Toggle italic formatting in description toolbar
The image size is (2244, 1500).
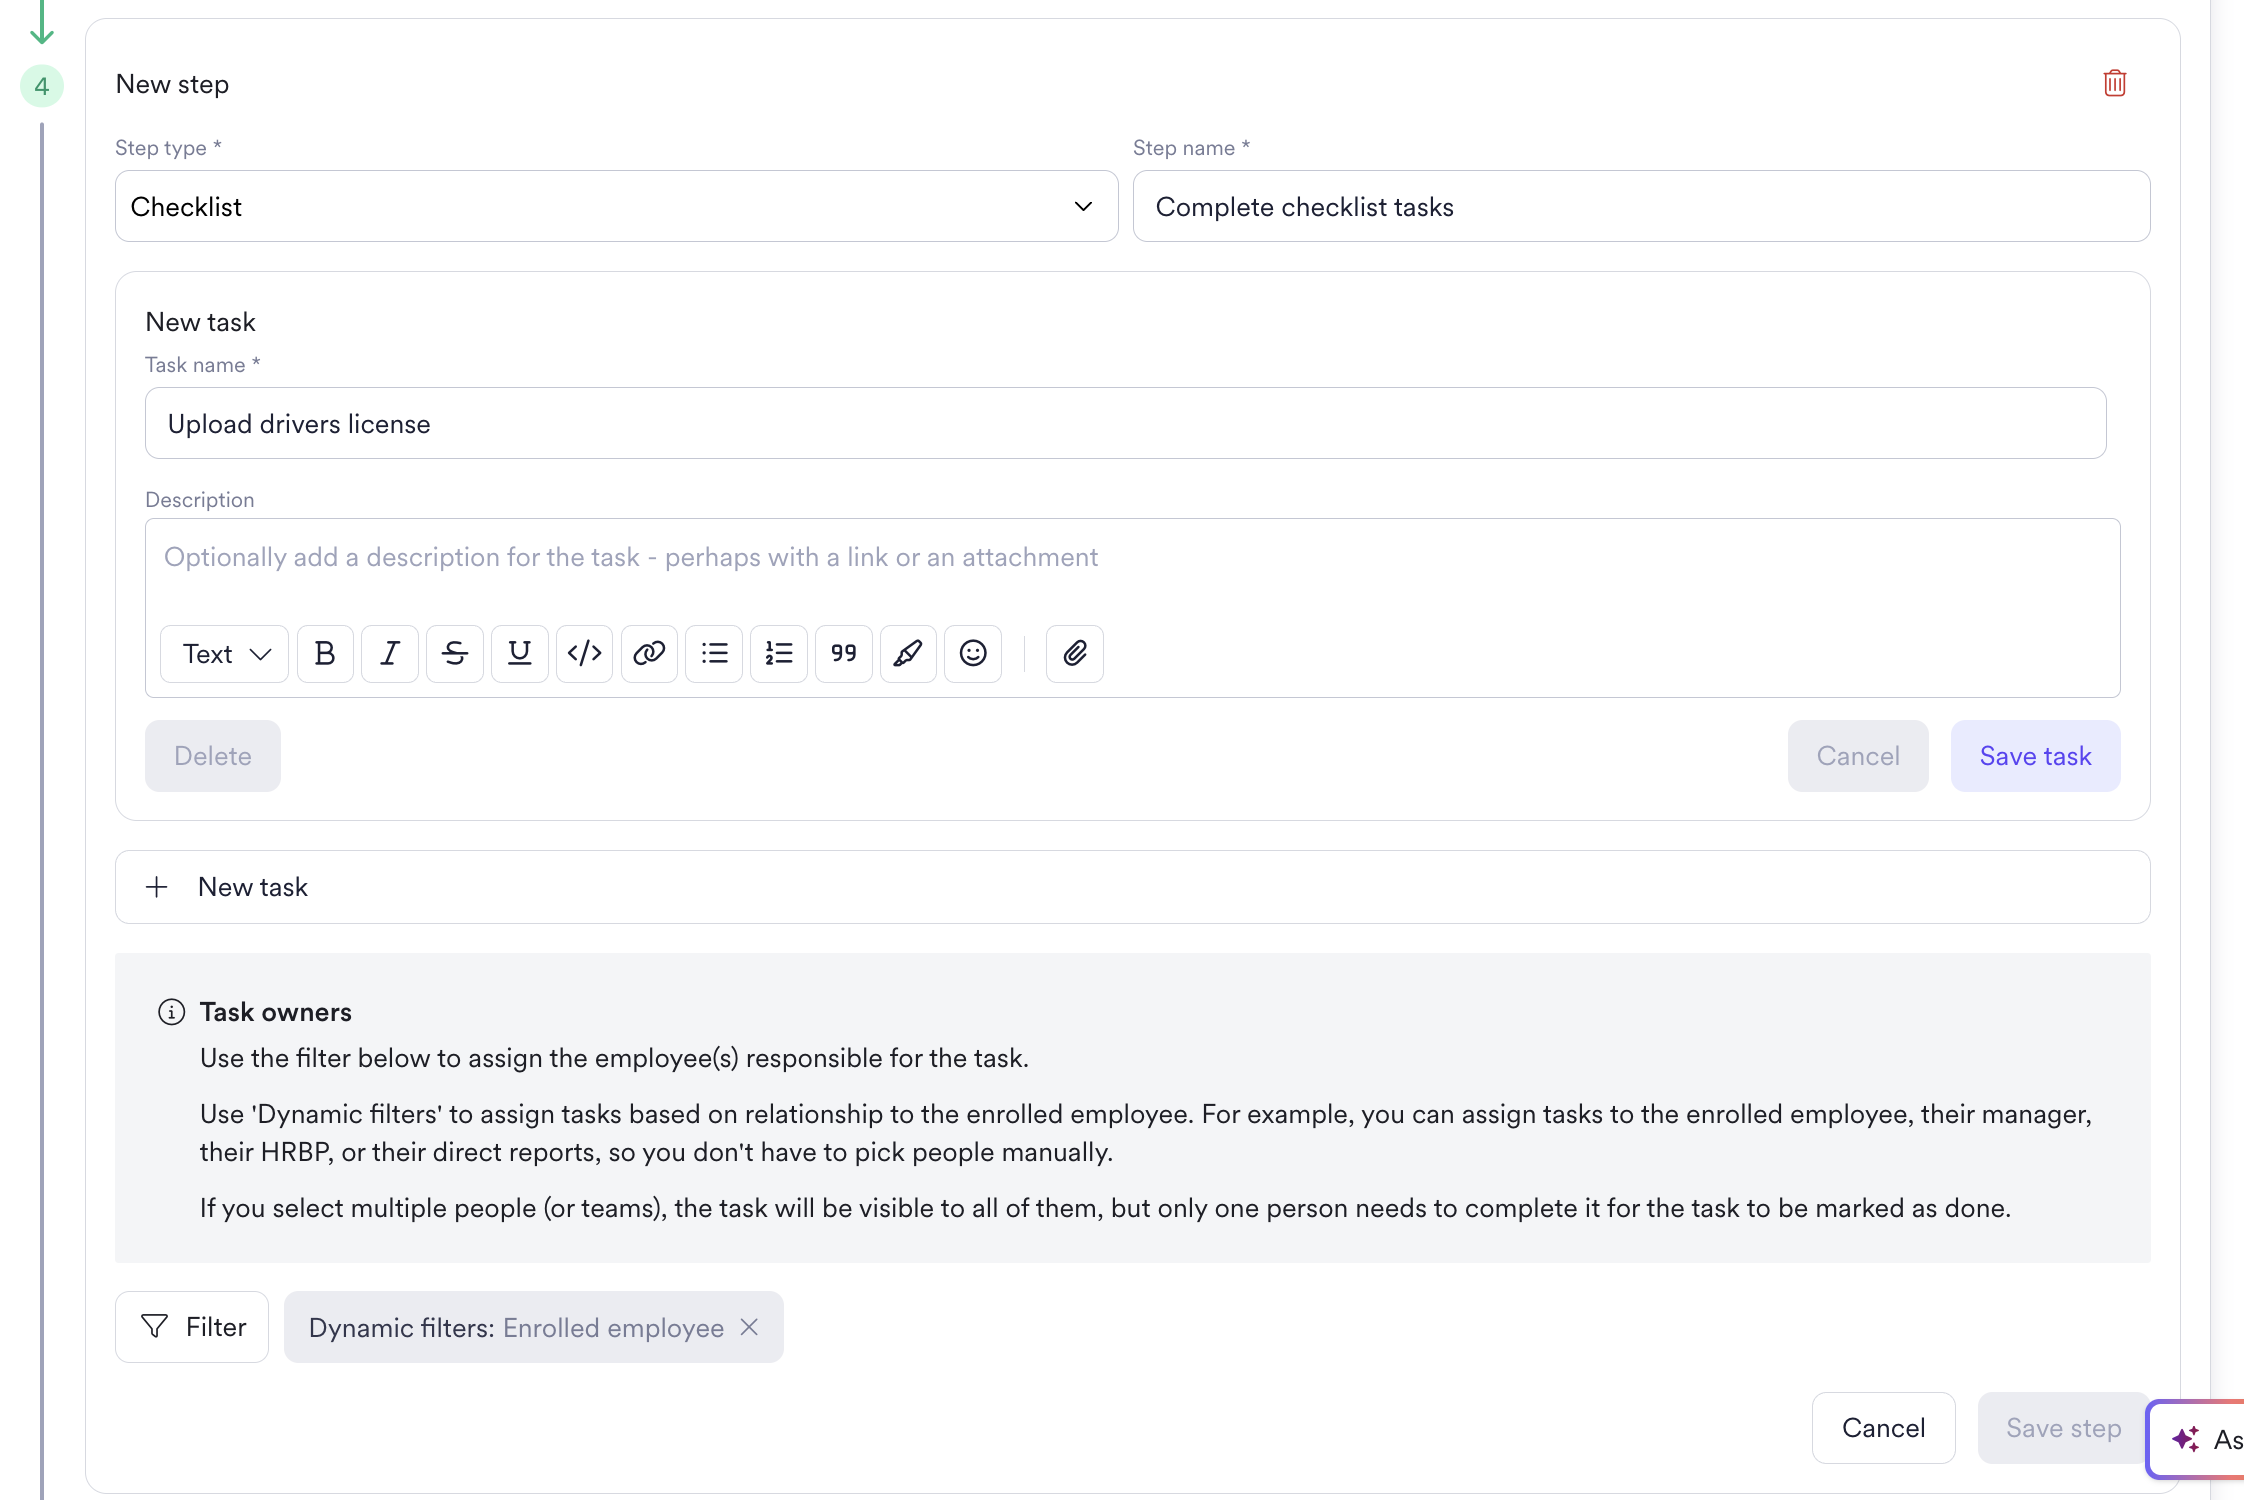click(390, 654)
